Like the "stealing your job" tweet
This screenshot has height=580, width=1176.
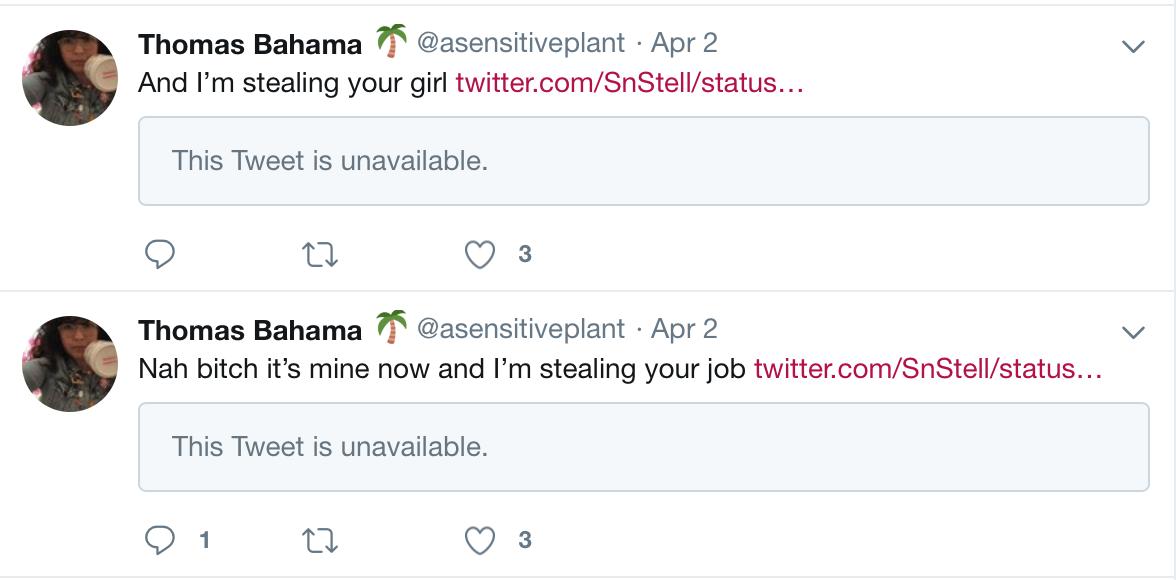tap(480, 541)
